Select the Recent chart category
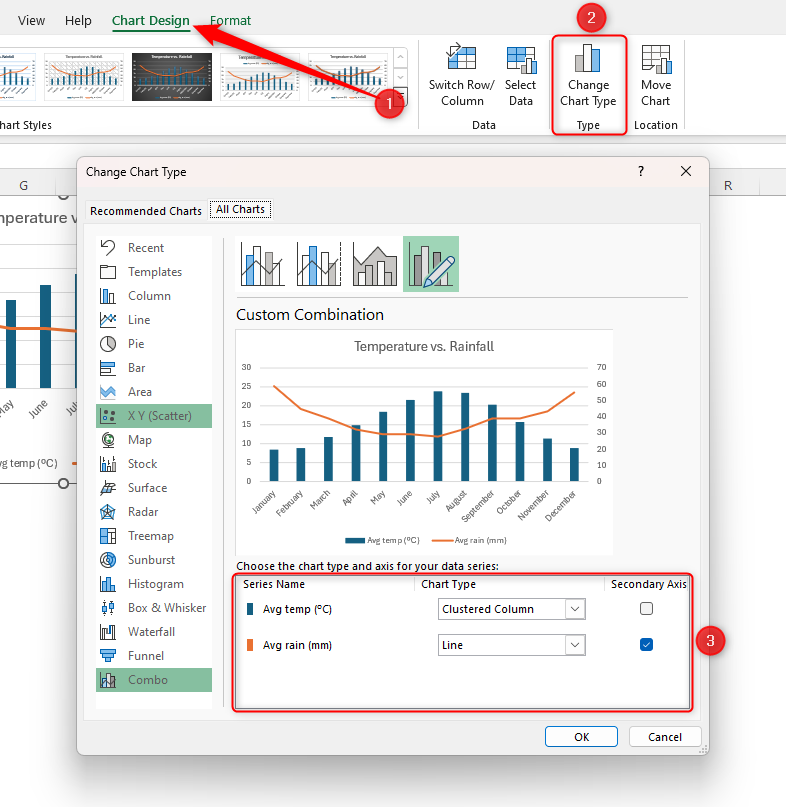Viewport: 786px width, 807px height. pyautogui.click(x=154, y=248)
